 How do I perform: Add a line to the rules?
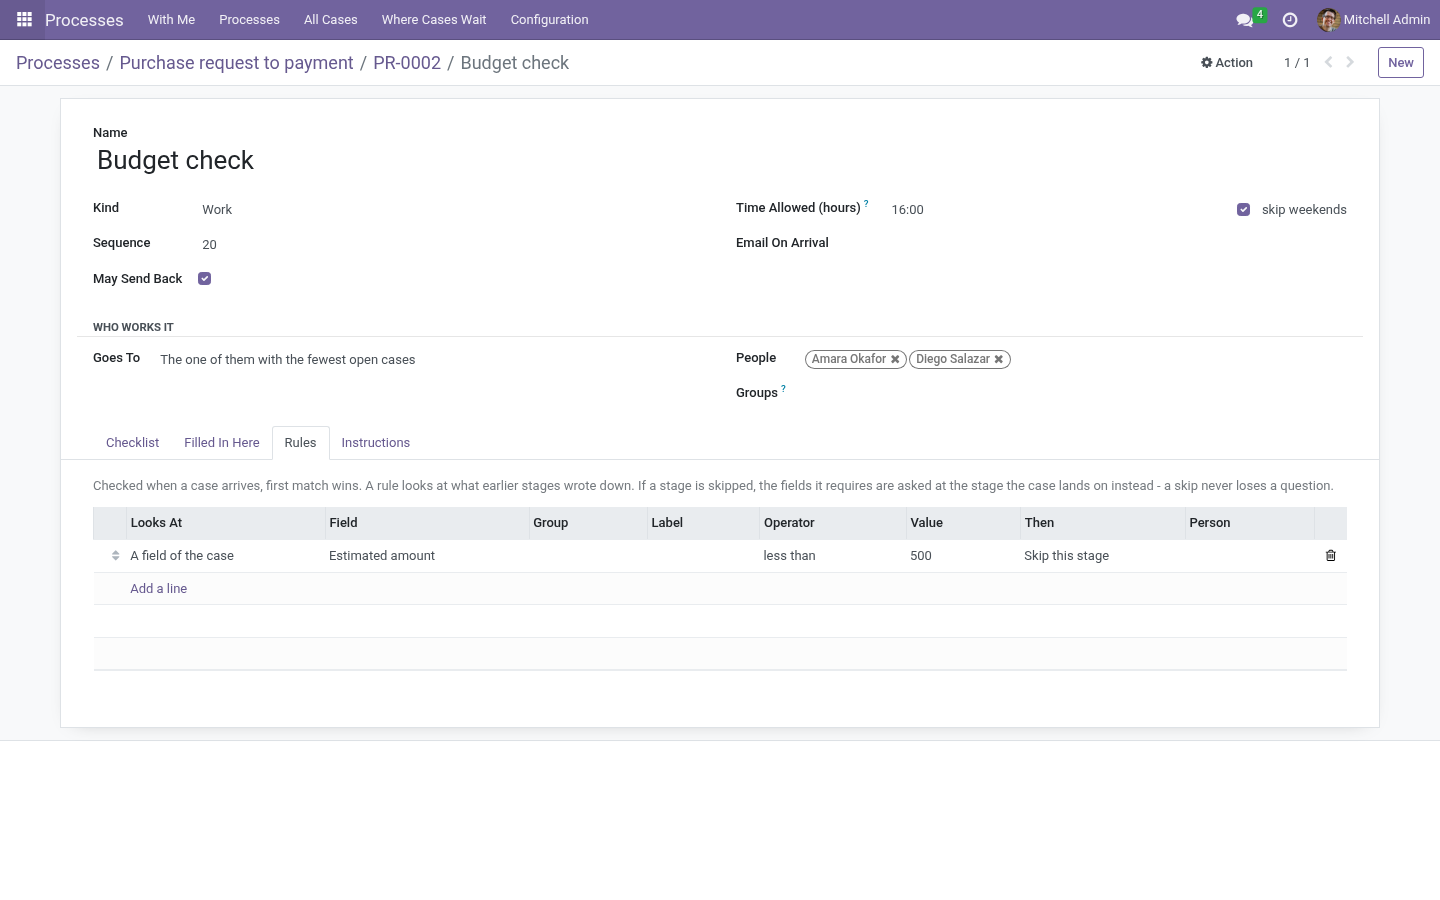pos(158,589)
